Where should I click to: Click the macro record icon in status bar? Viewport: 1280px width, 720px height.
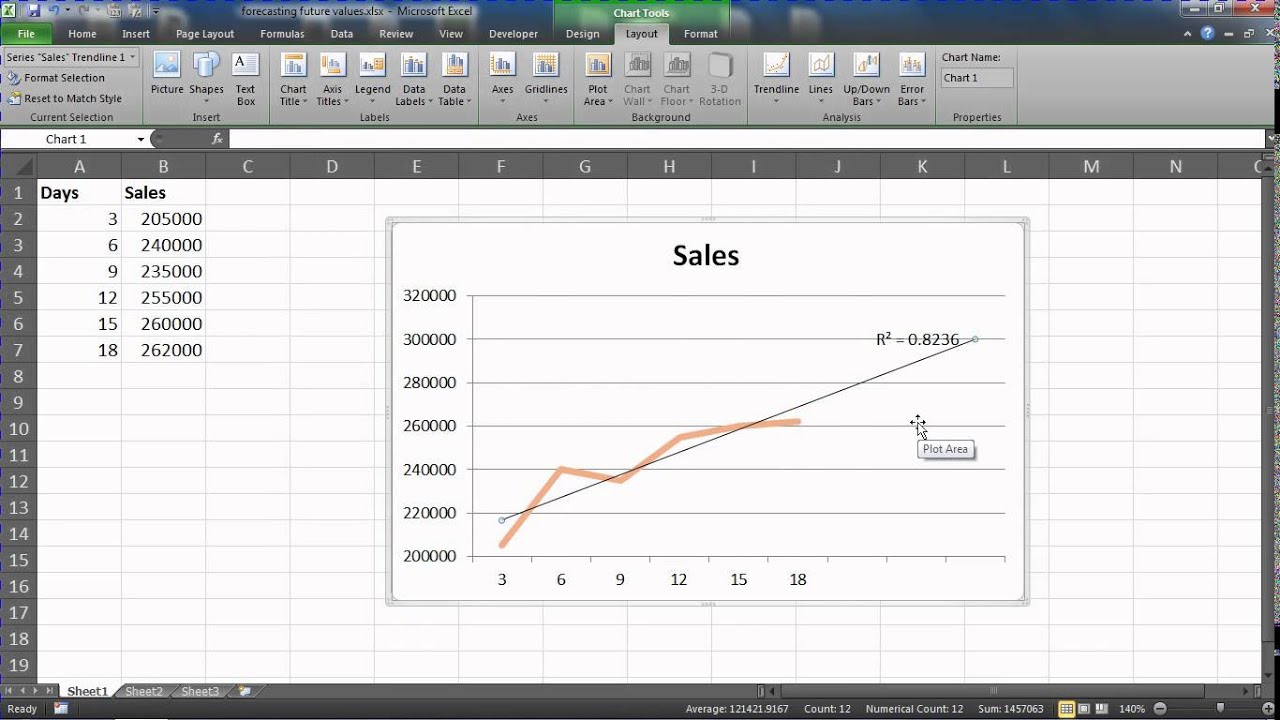point(61,709)
